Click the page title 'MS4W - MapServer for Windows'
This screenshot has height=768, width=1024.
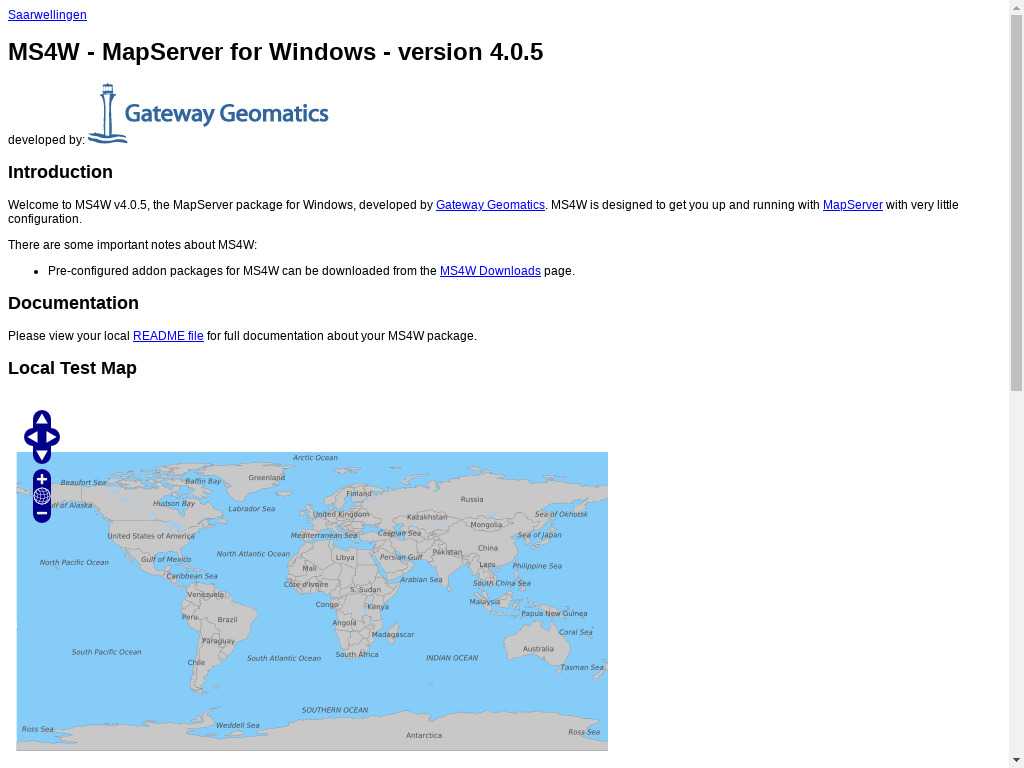click(x=192, y=52)
